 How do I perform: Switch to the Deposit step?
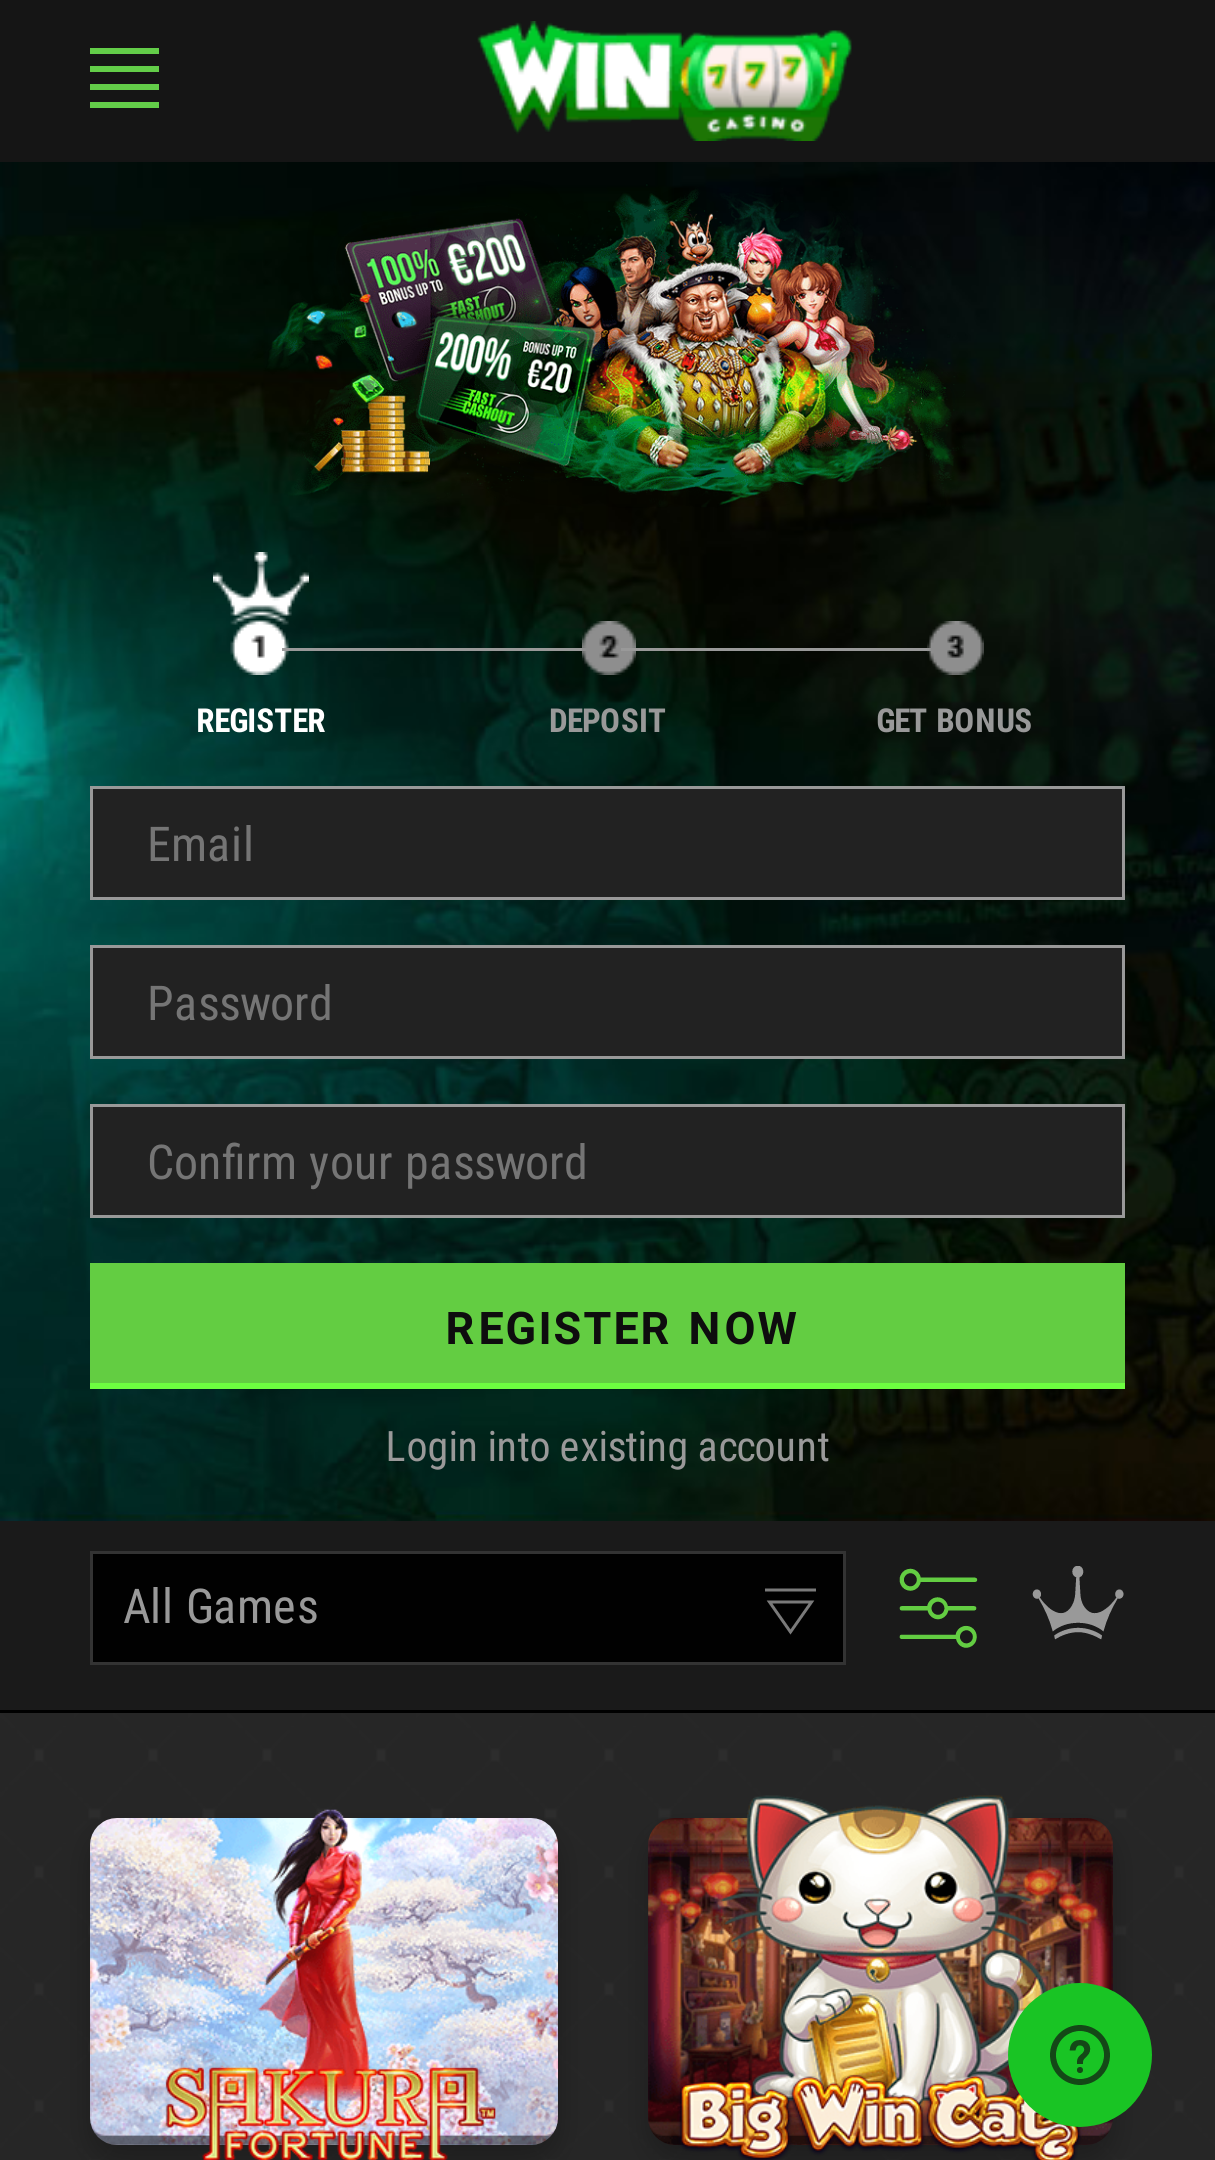(607, 721)
